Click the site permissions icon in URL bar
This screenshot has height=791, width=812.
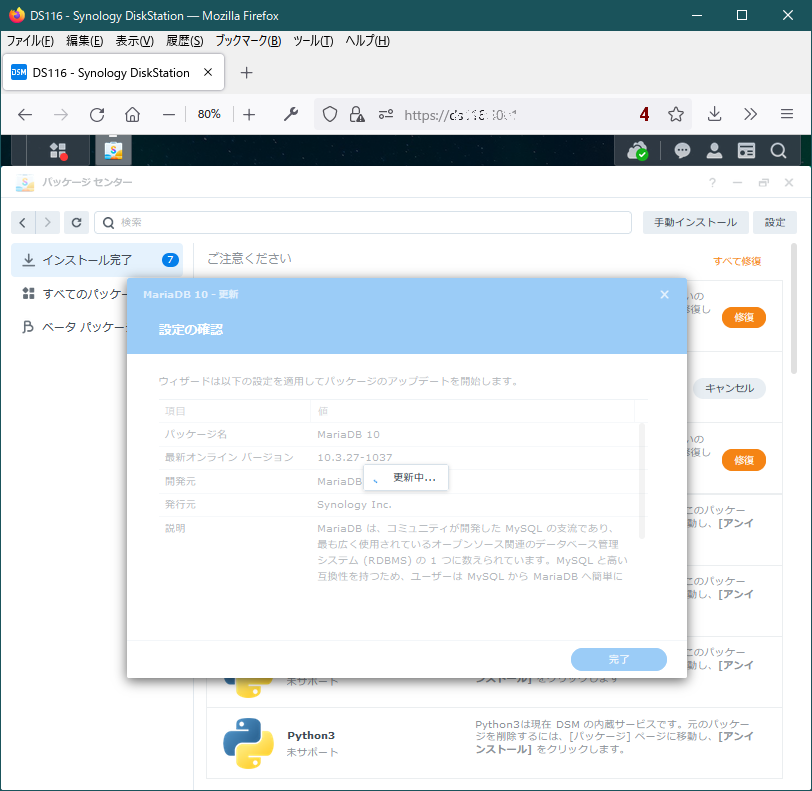[386, 114]
